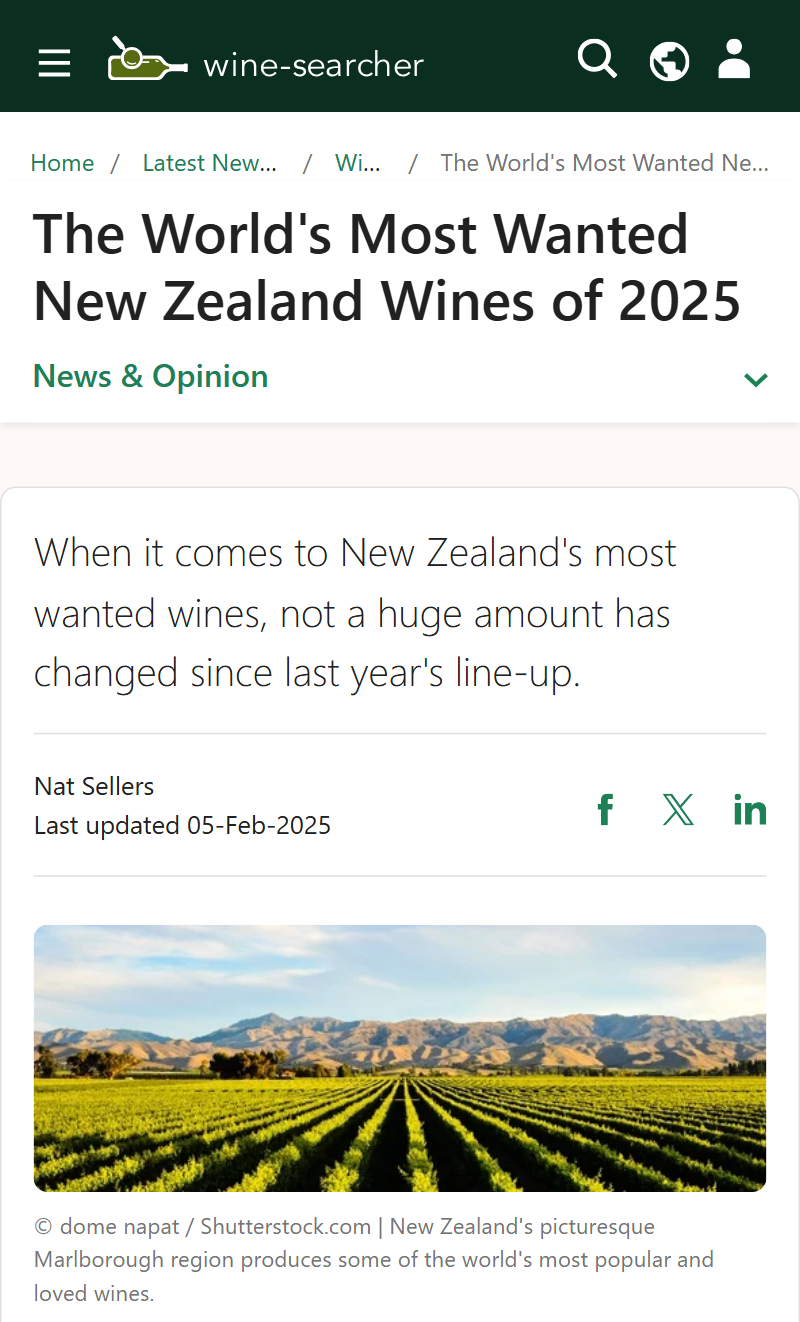Viewport: 800px width, 1322px height.
Task: Click the current article breadcrumb text
Action: point(604,163)
